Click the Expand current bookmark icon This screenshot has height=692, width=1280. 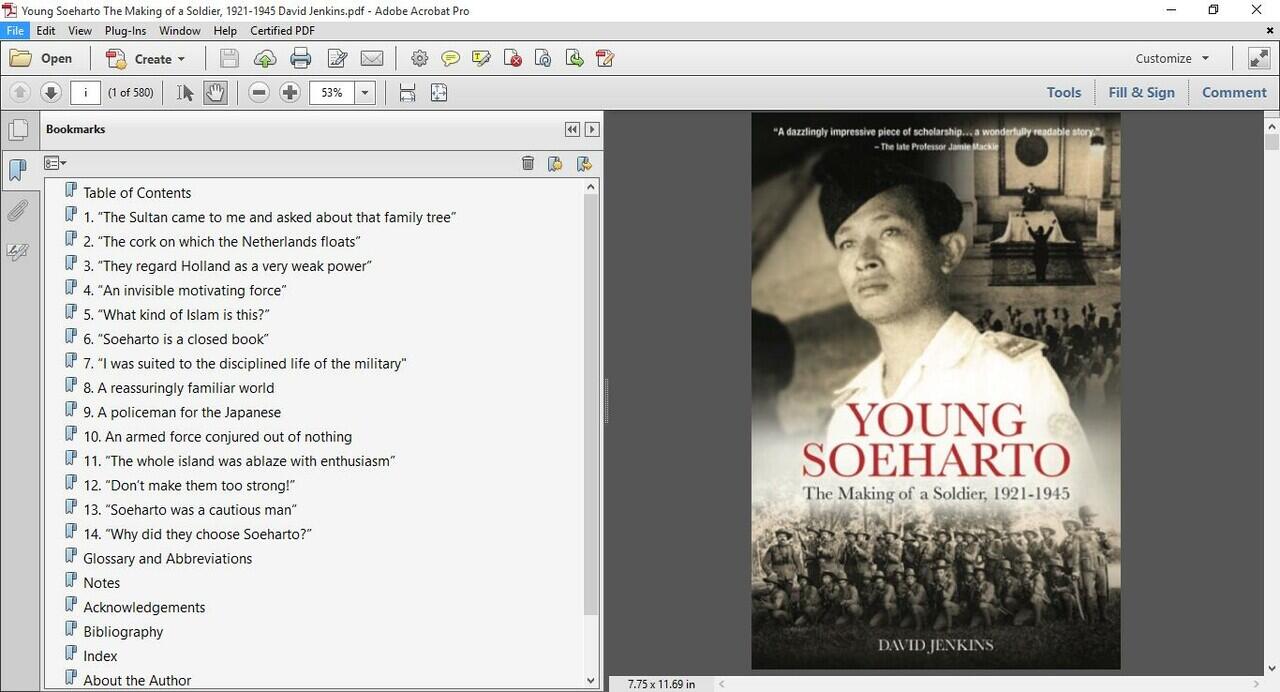pos(584,163)
